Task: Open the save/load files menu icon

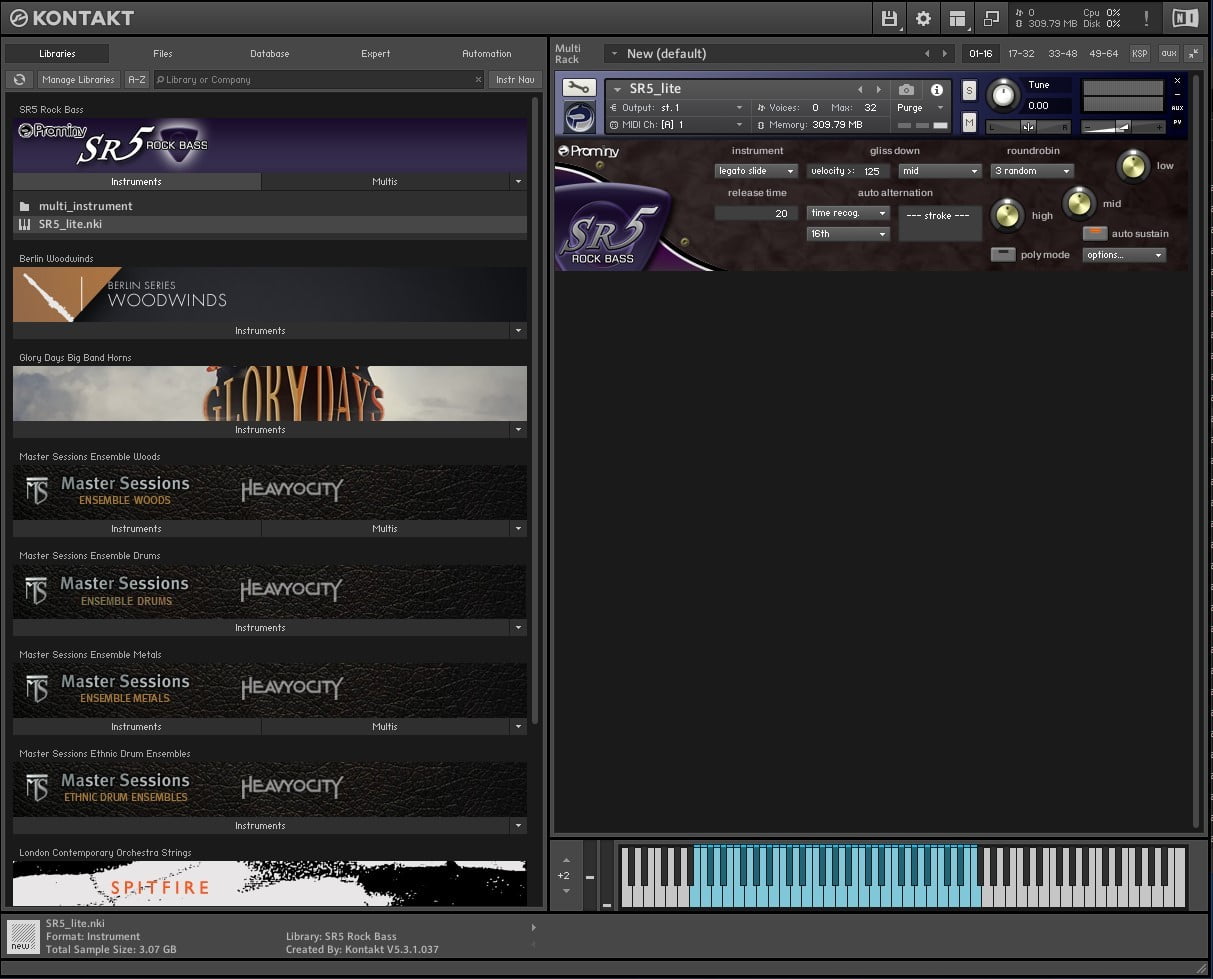Action: tap(889, 18)
